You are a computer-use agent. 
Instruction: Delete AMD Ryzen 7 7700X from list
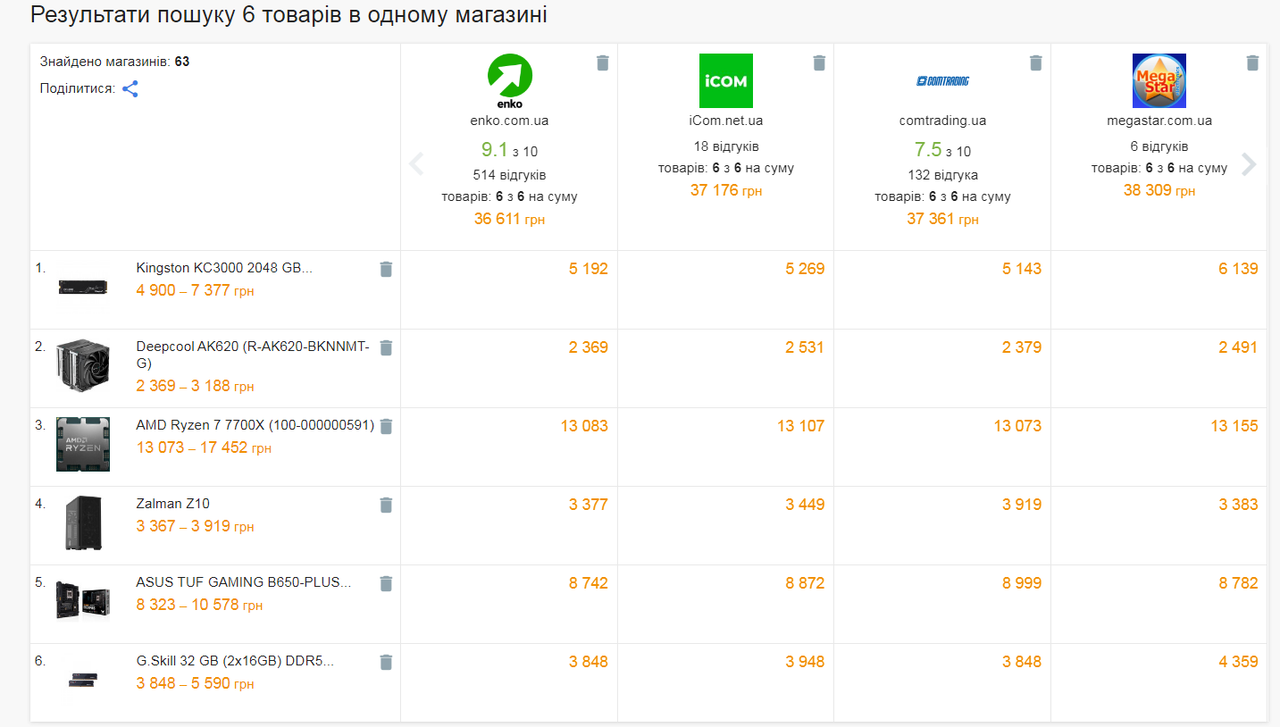pos(386,426)
